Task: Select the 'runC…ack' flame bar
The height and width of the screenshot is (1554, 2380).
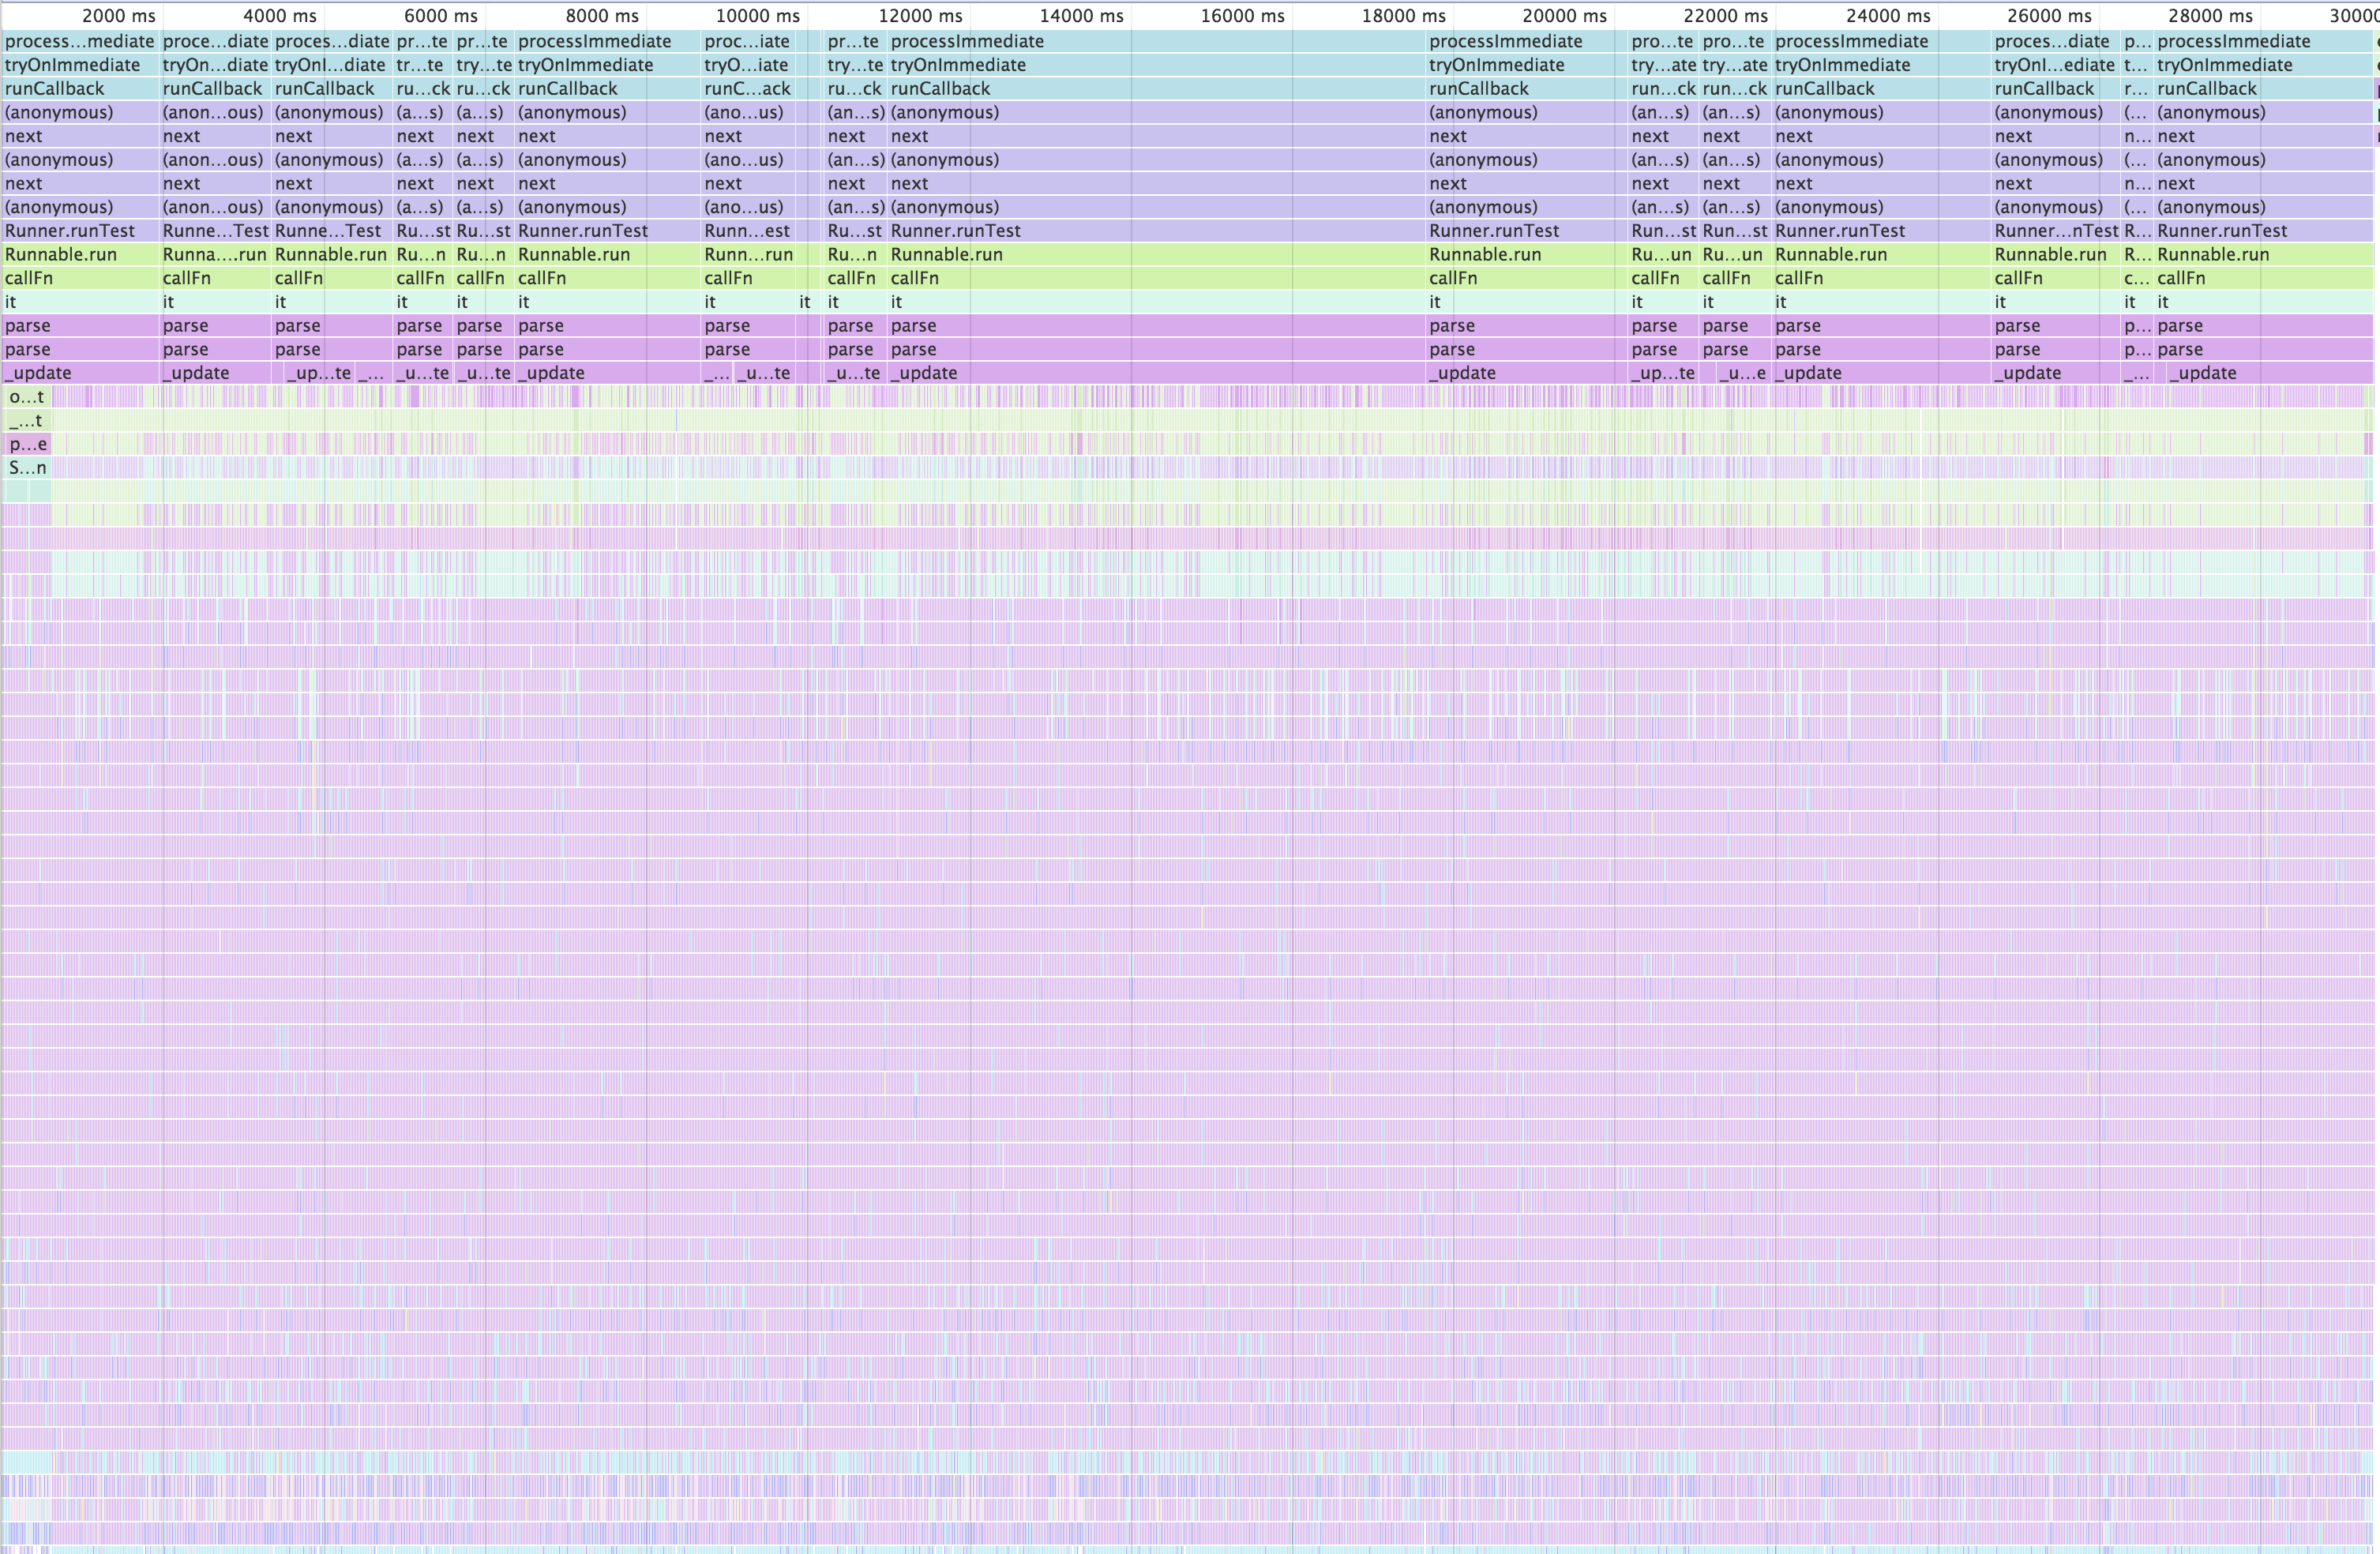Action: click(x=747, y=89)
